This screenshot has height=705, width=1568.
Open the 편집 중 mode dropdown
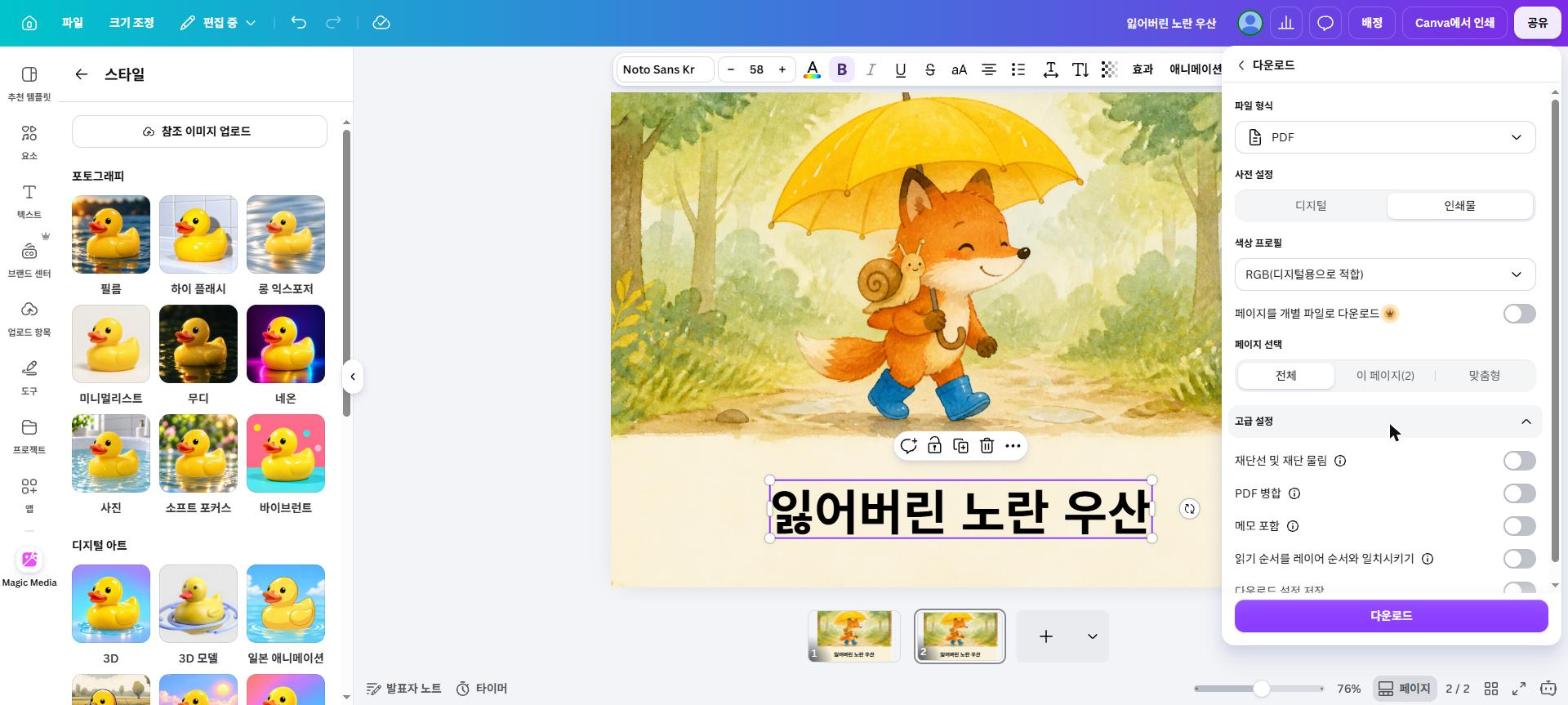click(x=218, y=22)
